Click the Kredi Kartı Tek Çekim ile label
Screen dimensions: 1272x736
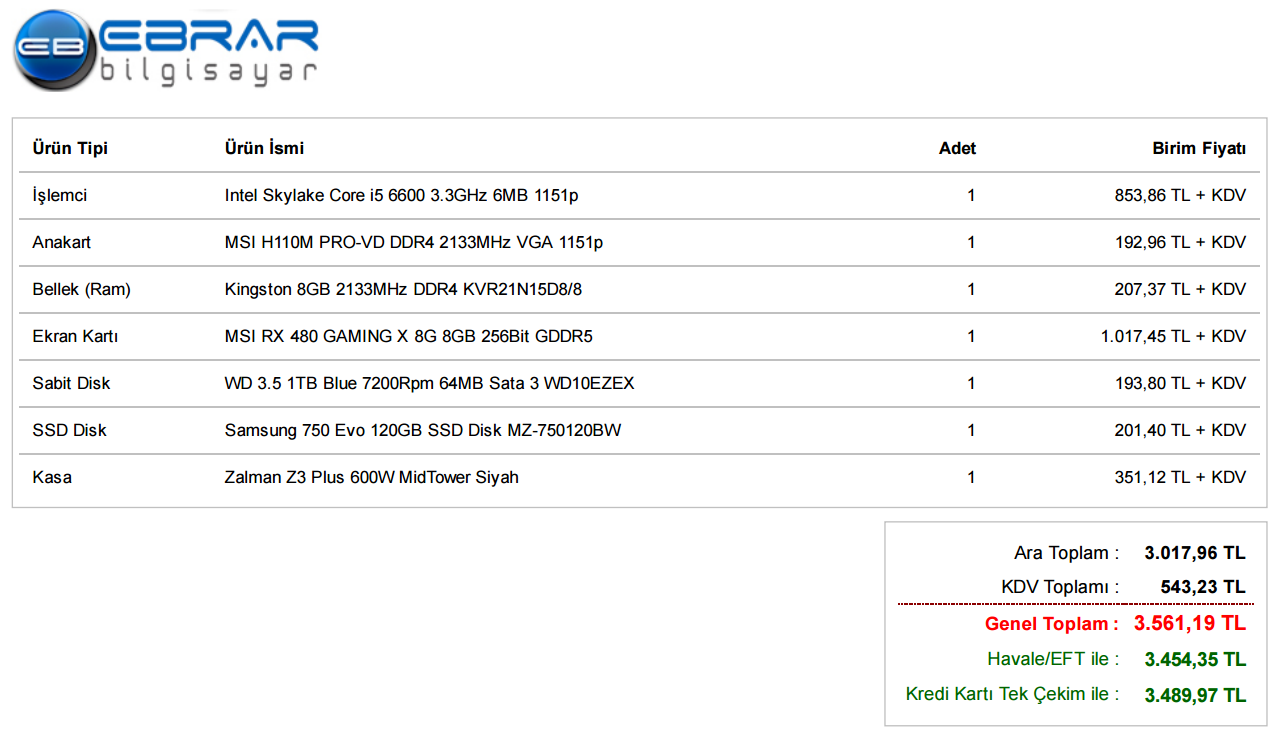pyautogui.click(x=1013, y=694)
